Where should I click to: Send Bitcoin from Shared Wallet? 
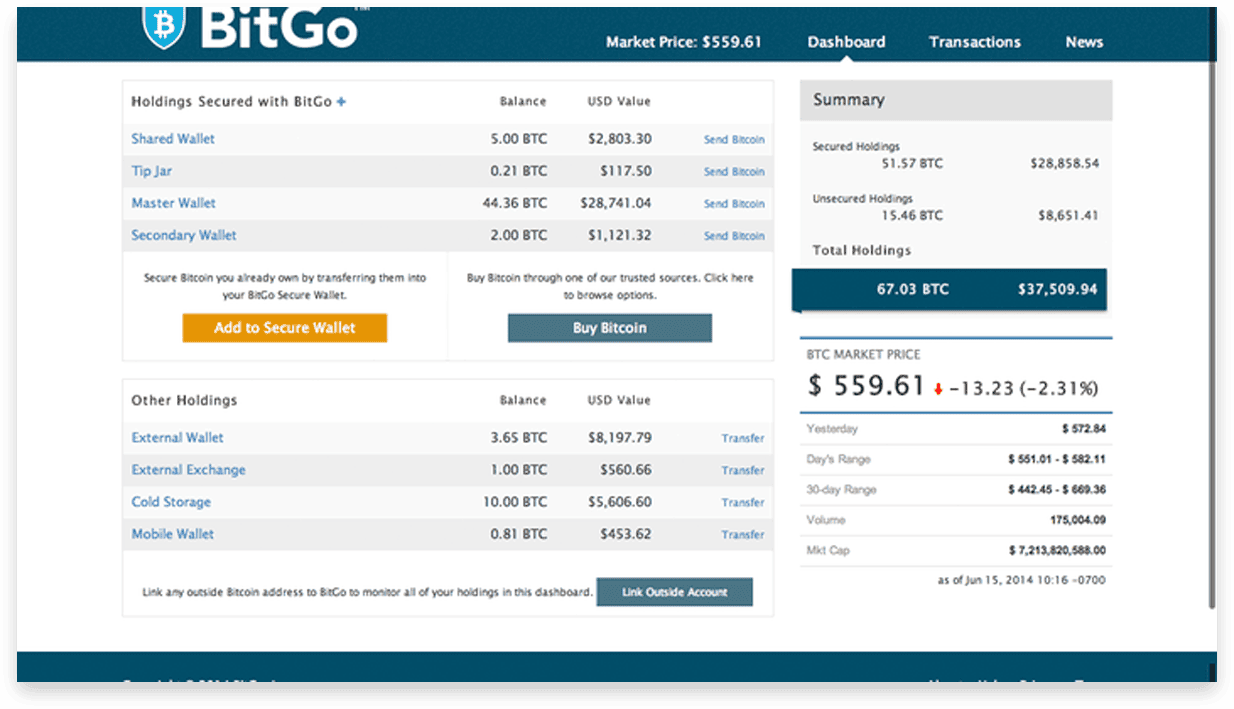734,140
